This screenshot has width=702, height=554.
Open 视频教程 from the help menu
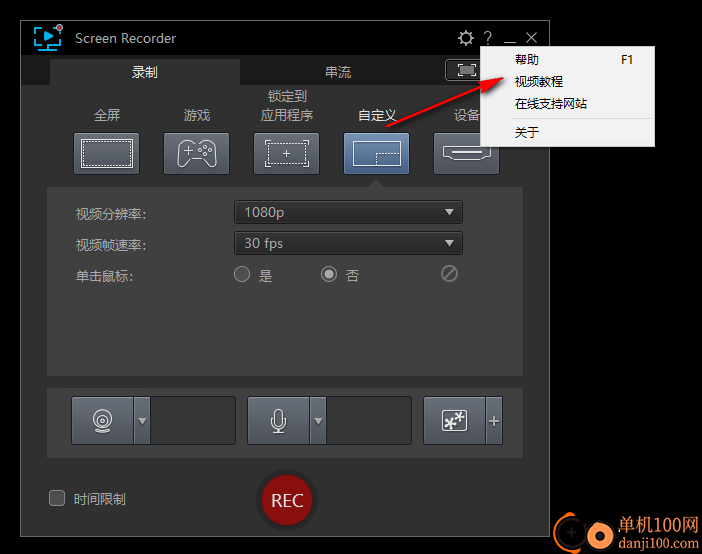click(x=567, y=82)
